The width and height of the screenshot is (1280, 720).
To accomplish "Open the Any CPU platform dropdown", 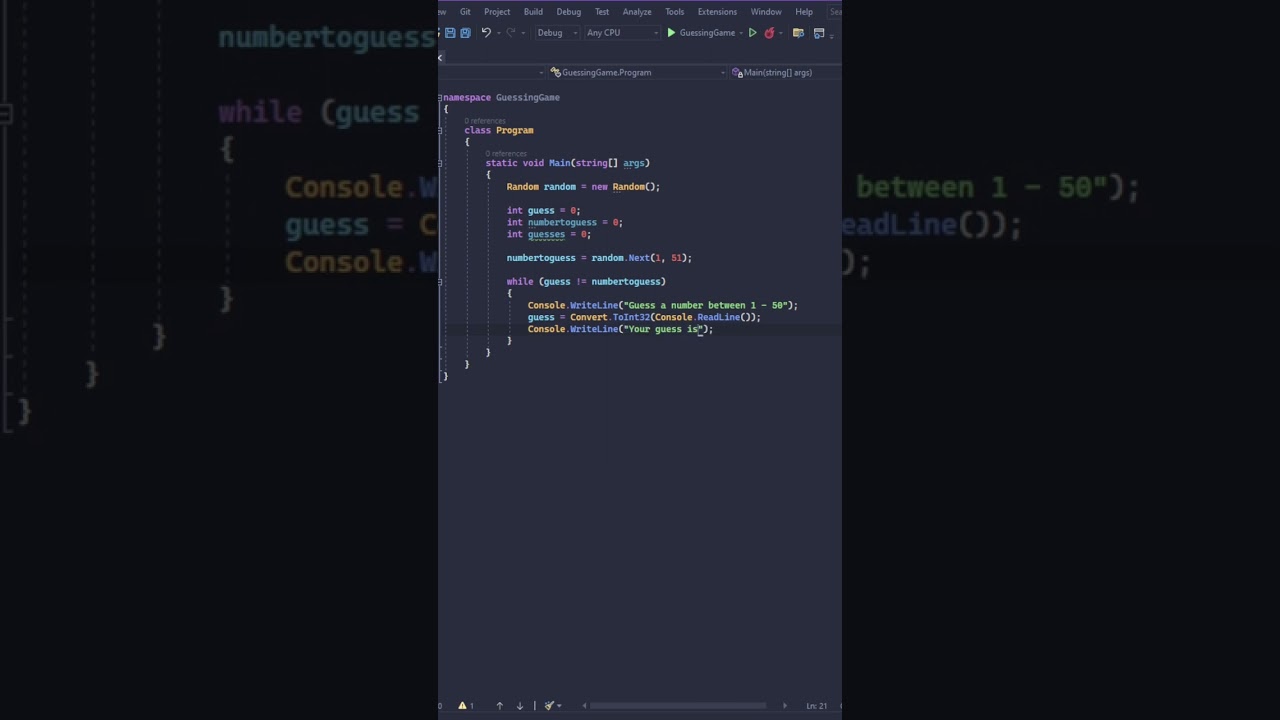I will click(621, 33).
